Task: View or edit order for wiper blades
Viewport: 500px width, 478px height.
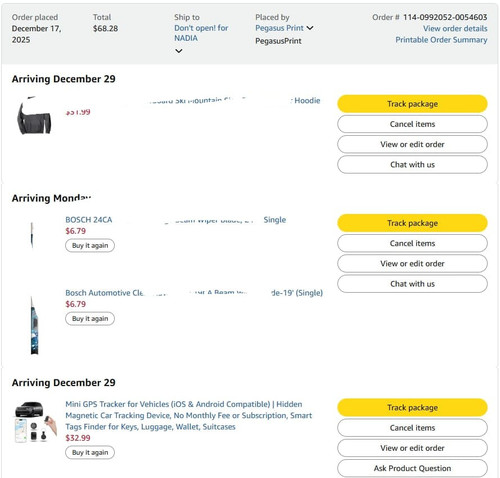Action: pyautogui.click(x=412, y=264)
